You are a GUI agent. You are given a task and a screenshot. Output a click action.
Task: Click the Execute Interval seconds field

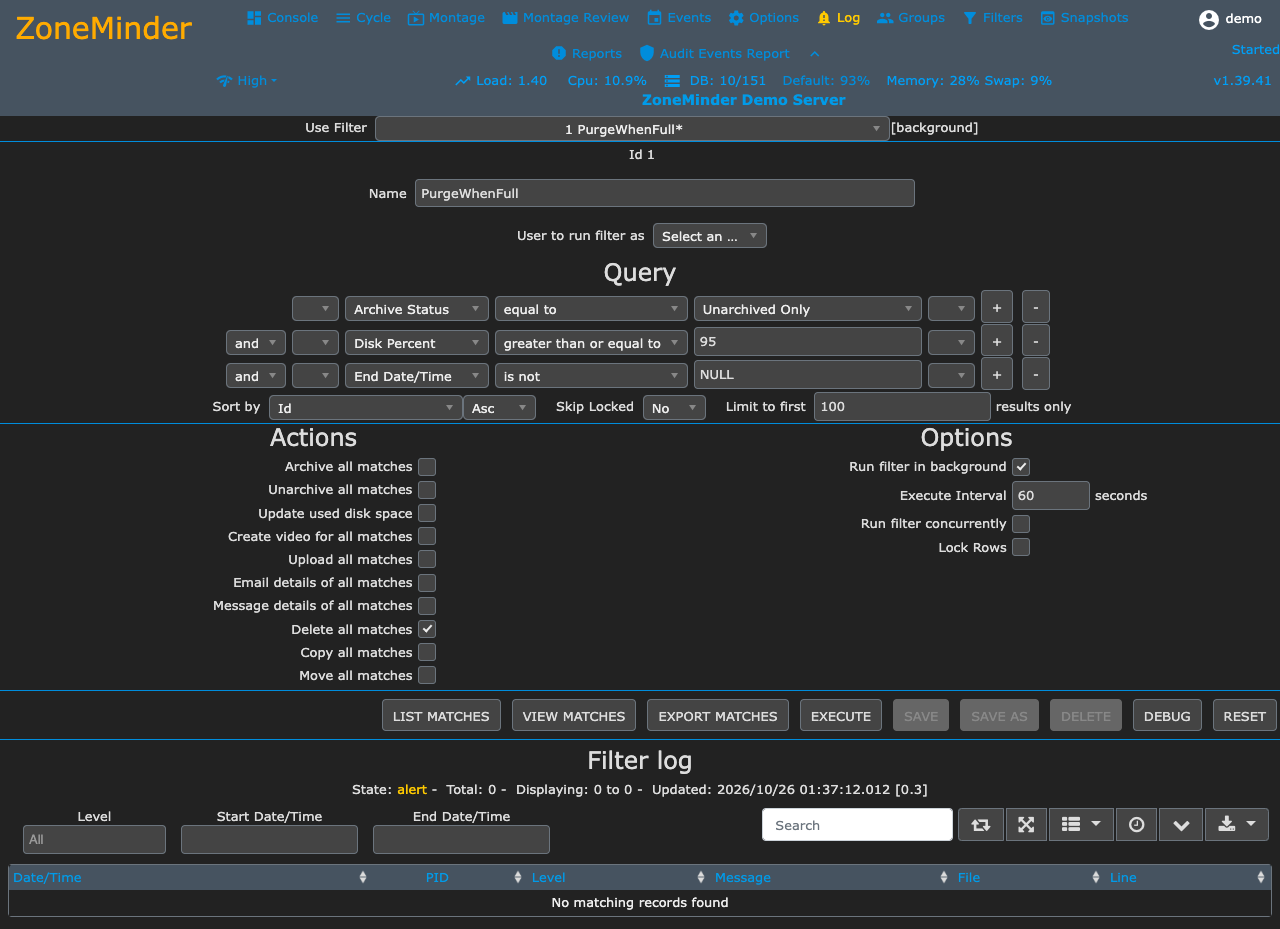click(x=1051, y=496)
